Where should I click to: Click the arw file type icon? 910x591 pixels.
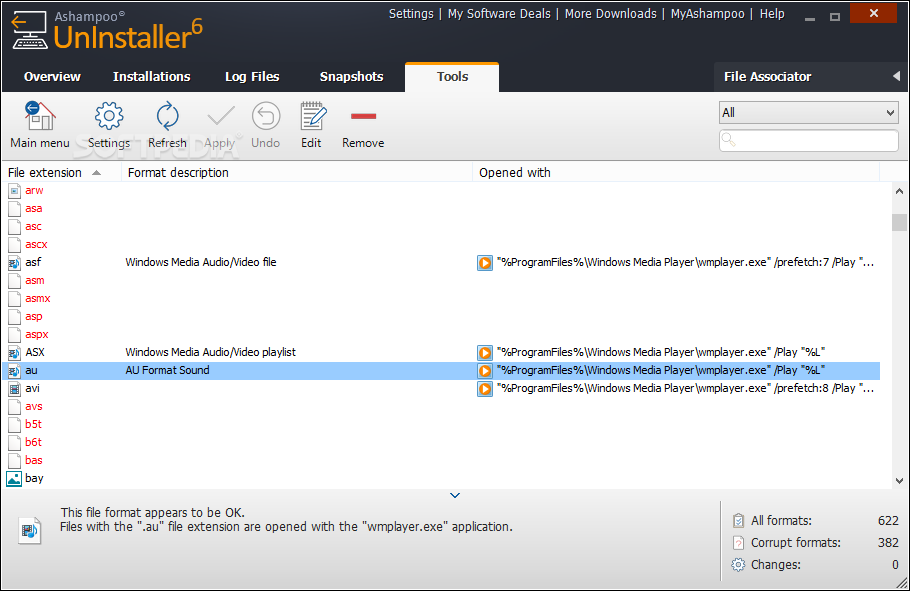tap(15, 191)
